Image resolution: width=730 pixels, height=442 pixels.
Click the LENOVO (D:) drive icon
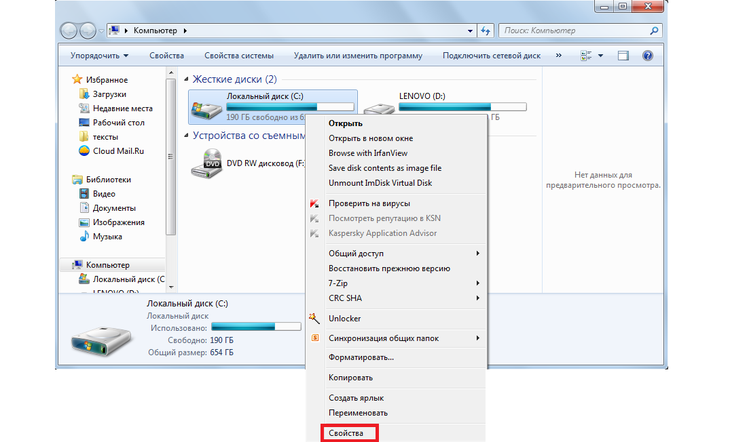[x=379, y=110]
